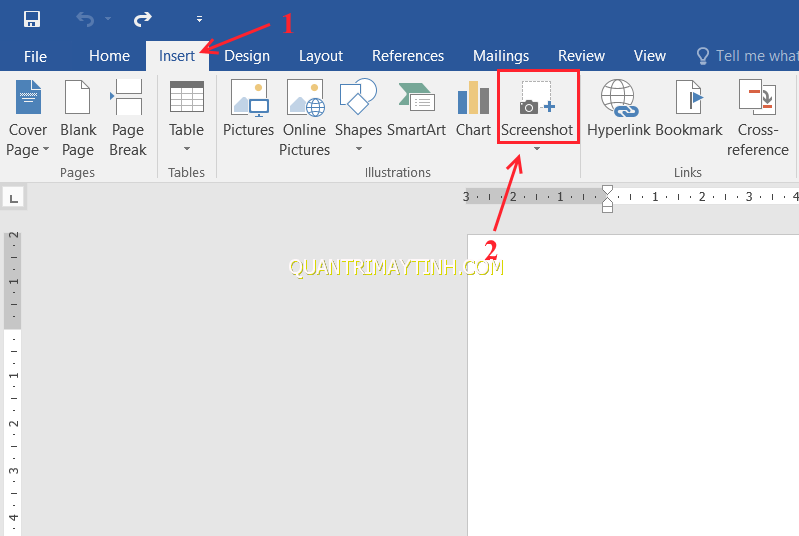Click the Redo arrow icon
Screen dimensions: 799x536
142,19
